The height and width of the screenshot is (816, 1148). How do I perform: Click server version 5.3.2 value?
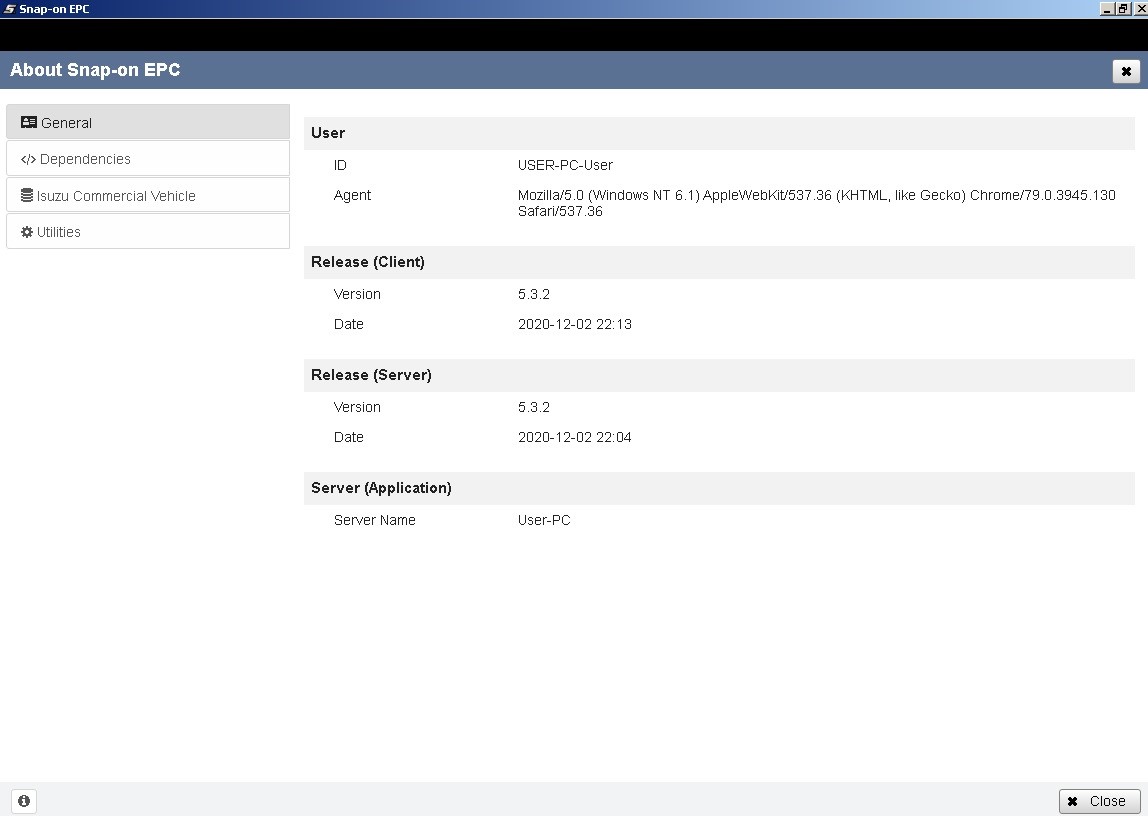(x=534, y=407)
